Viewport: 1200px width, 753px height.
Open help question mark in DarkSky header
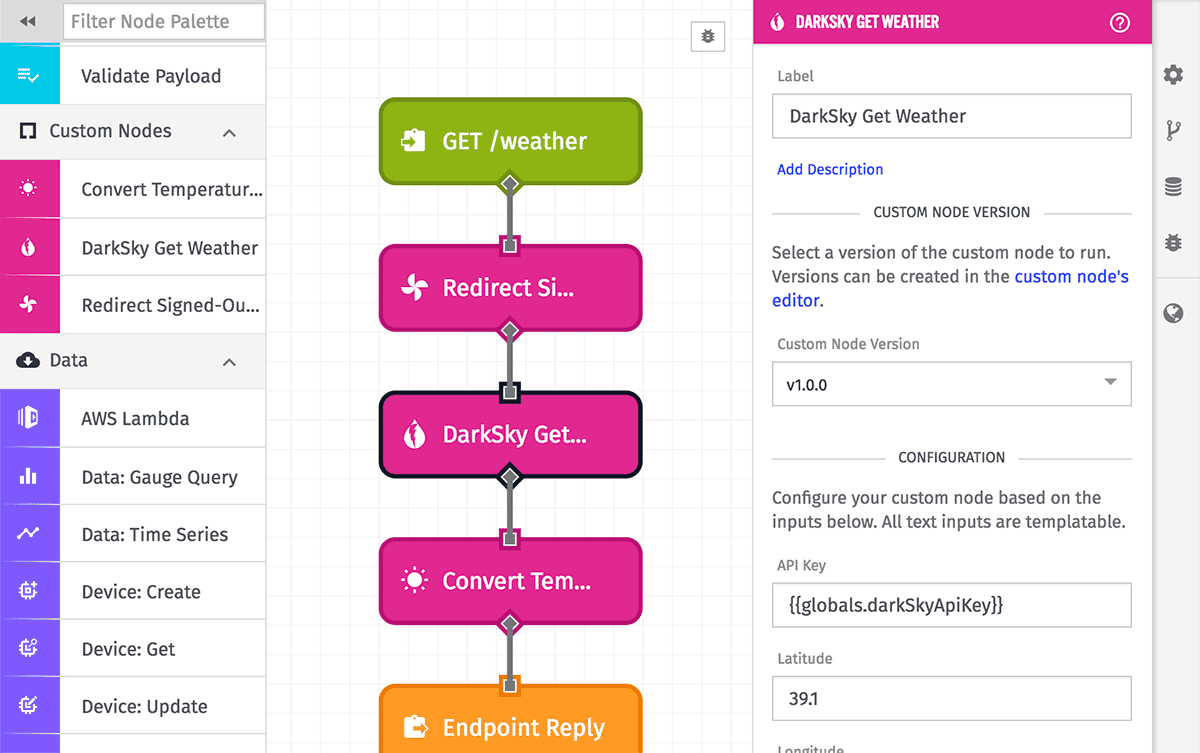click(1120, 22)
